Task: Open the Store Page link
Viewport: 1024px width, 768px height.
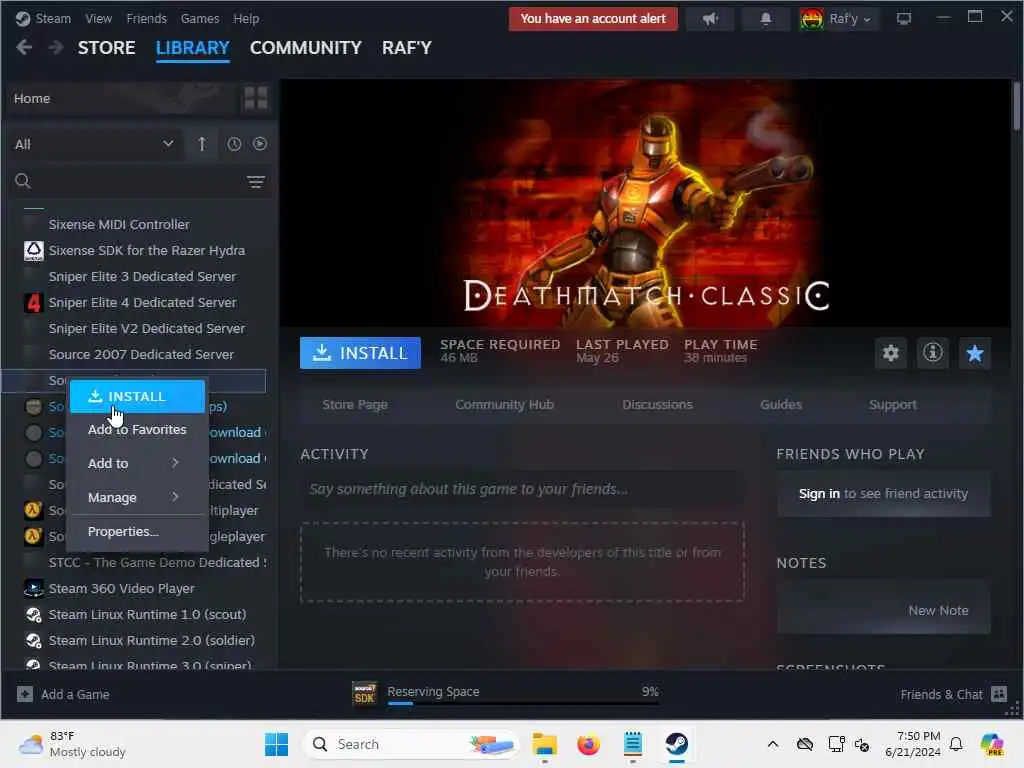Action: (355, 405)
